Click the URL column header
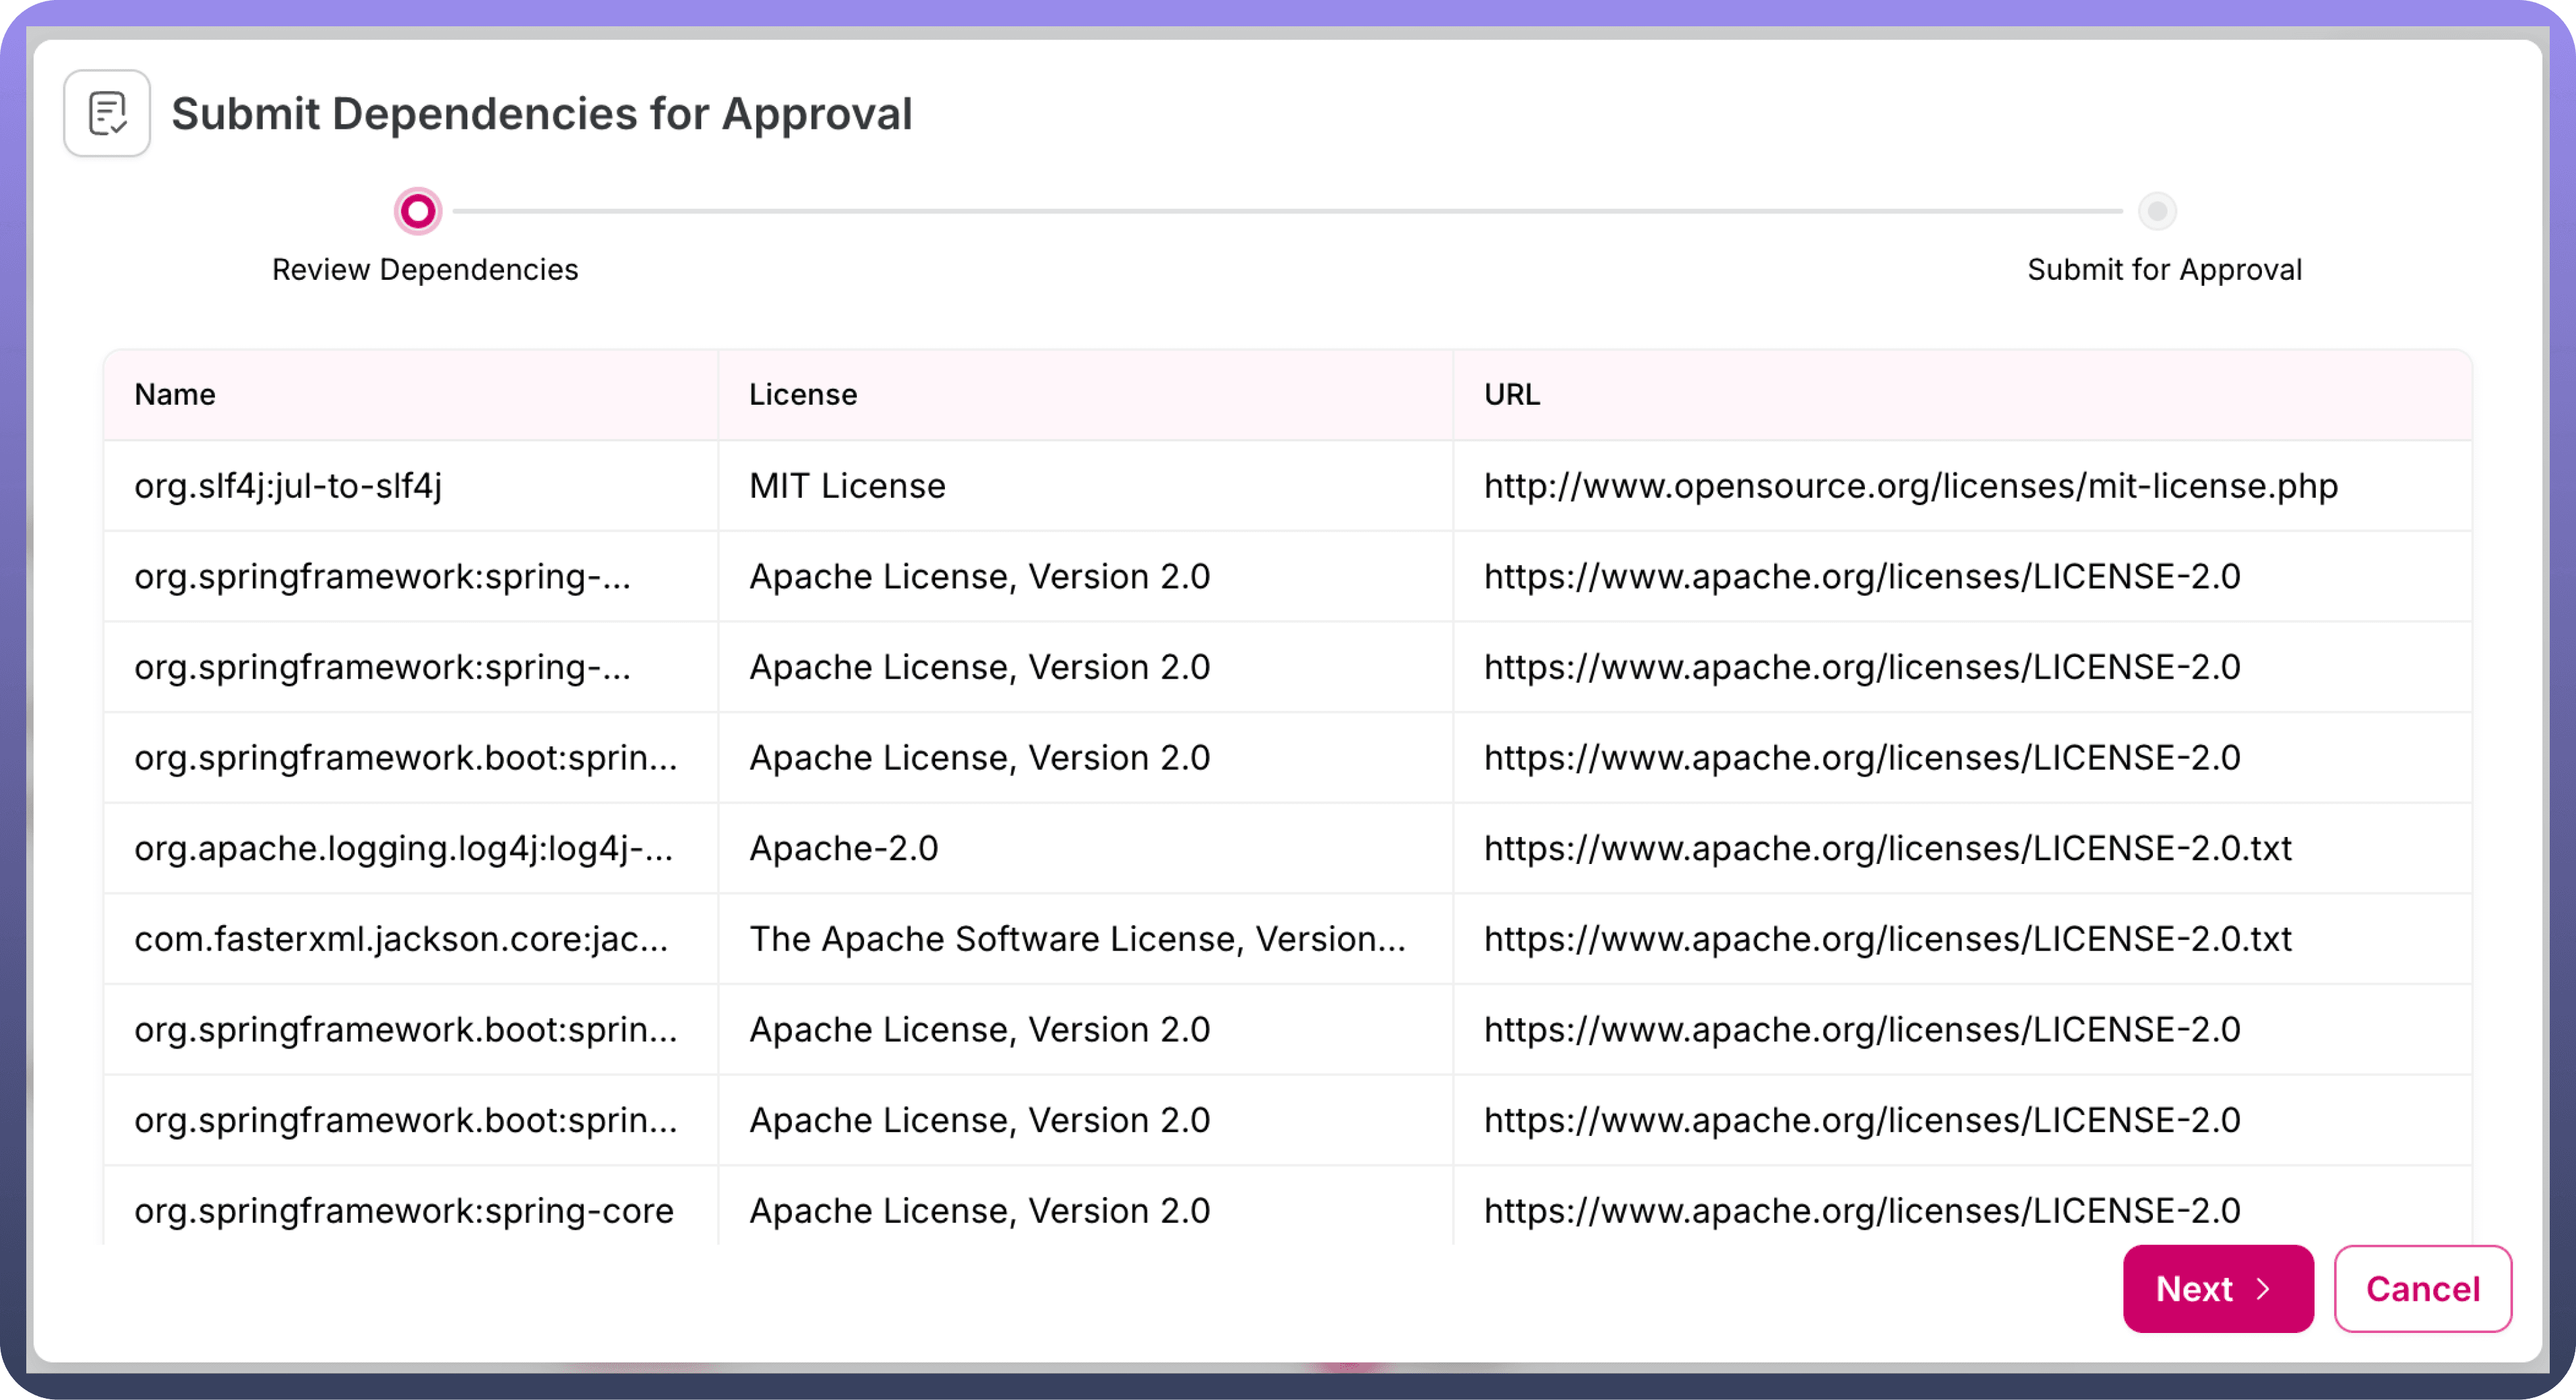Image resolution: width=2576 pixels, height=1400 pixels. click(x=1511, y=394)
